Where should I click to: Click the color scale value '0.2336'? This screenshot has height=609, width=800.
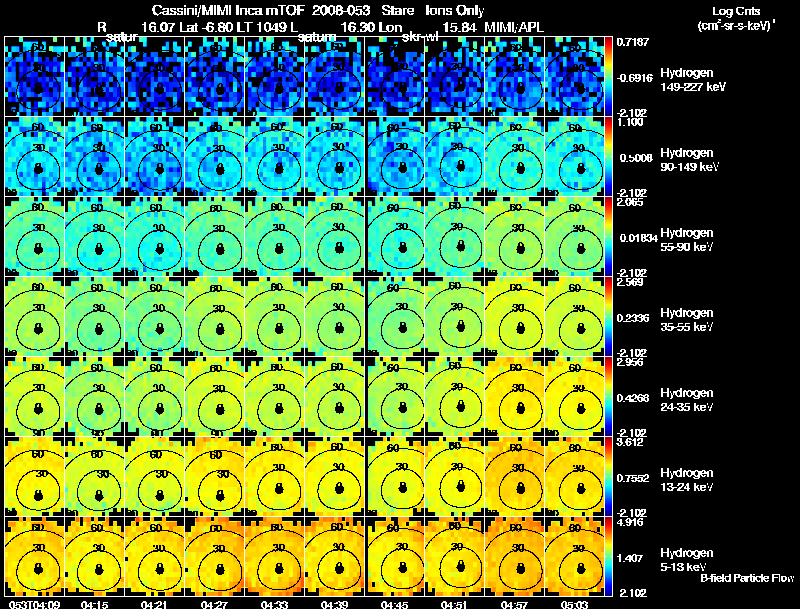coord(633,318)
